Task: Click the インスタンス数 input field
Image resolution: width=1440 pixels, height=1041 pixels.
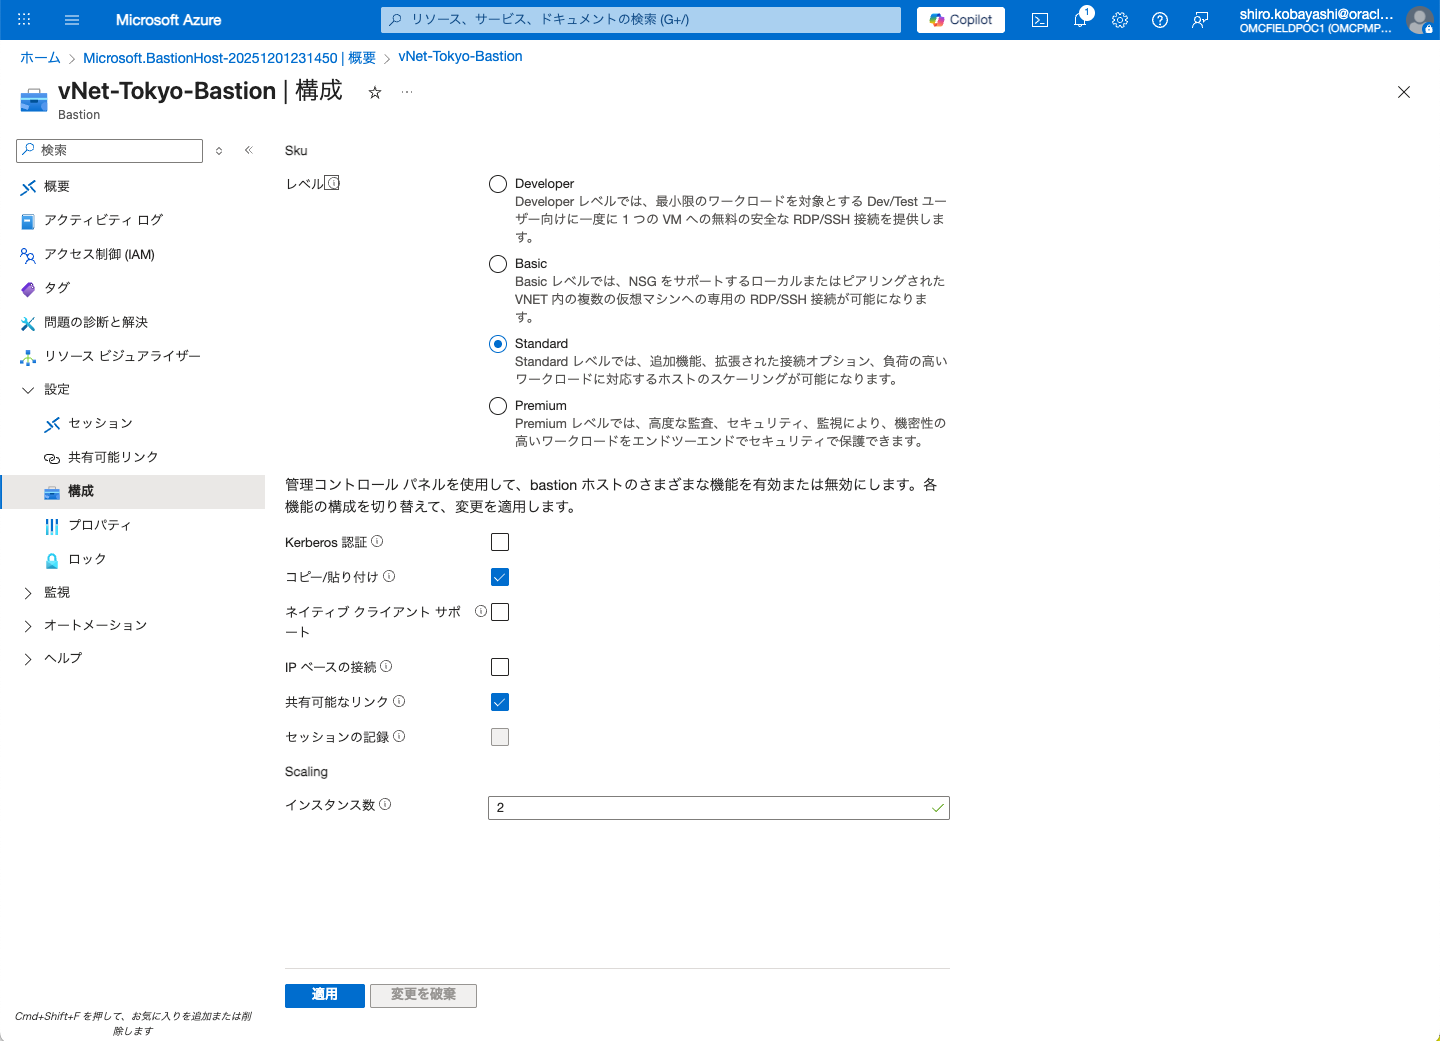Action: click(x=718, y=807)
